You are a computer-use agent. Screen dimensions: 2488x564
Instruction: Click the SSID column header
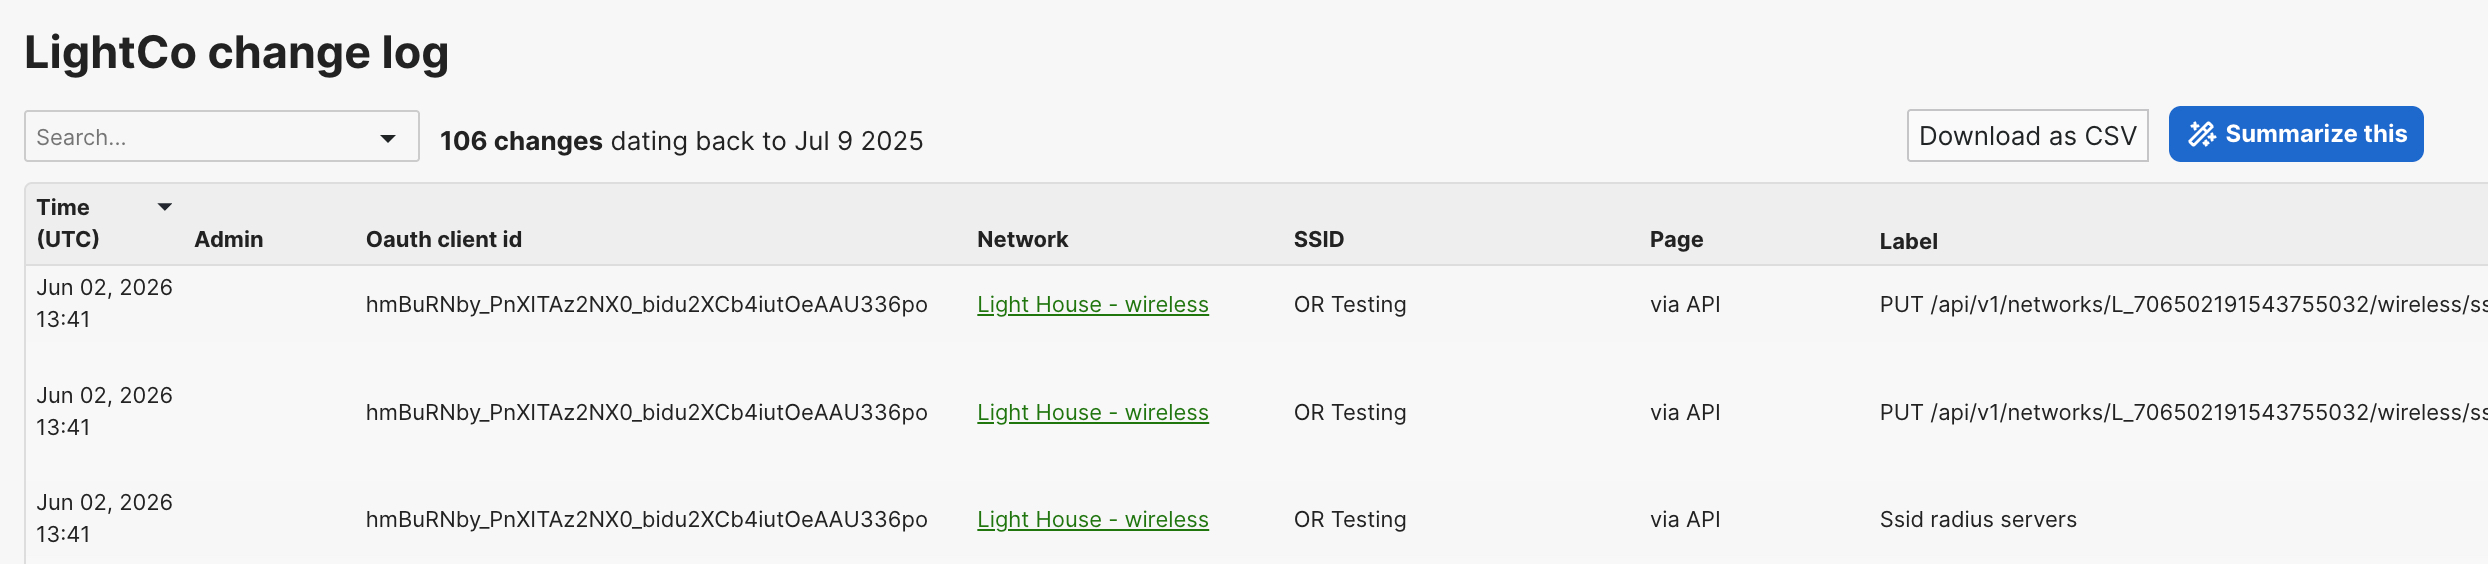[1319, 239]
